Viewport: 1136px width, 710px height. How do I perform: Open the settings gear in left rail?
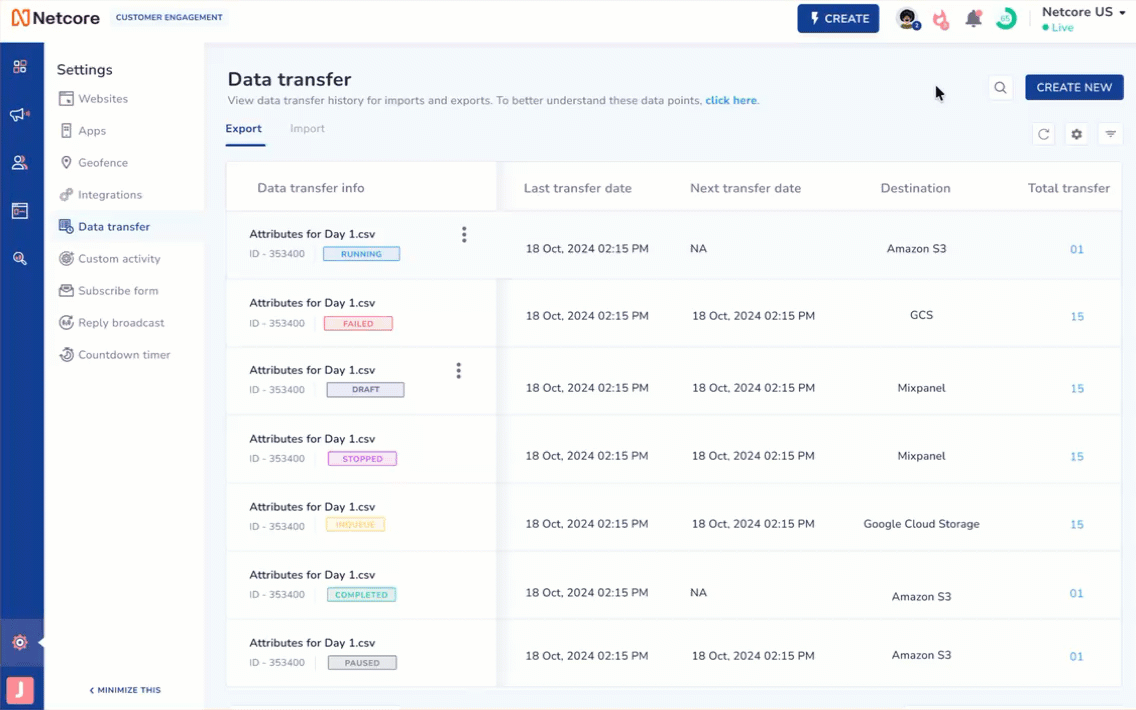pyautogui.click(x=20, y=643)
